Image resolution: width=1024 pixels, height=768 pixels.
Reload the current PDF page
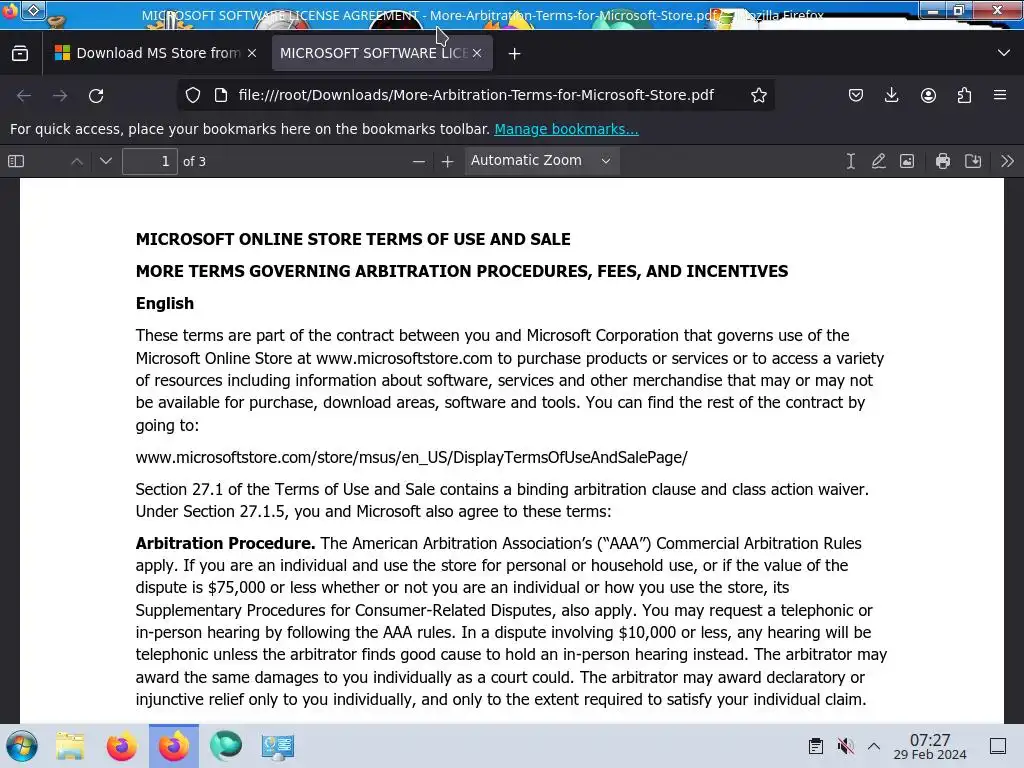coord(96,96)
